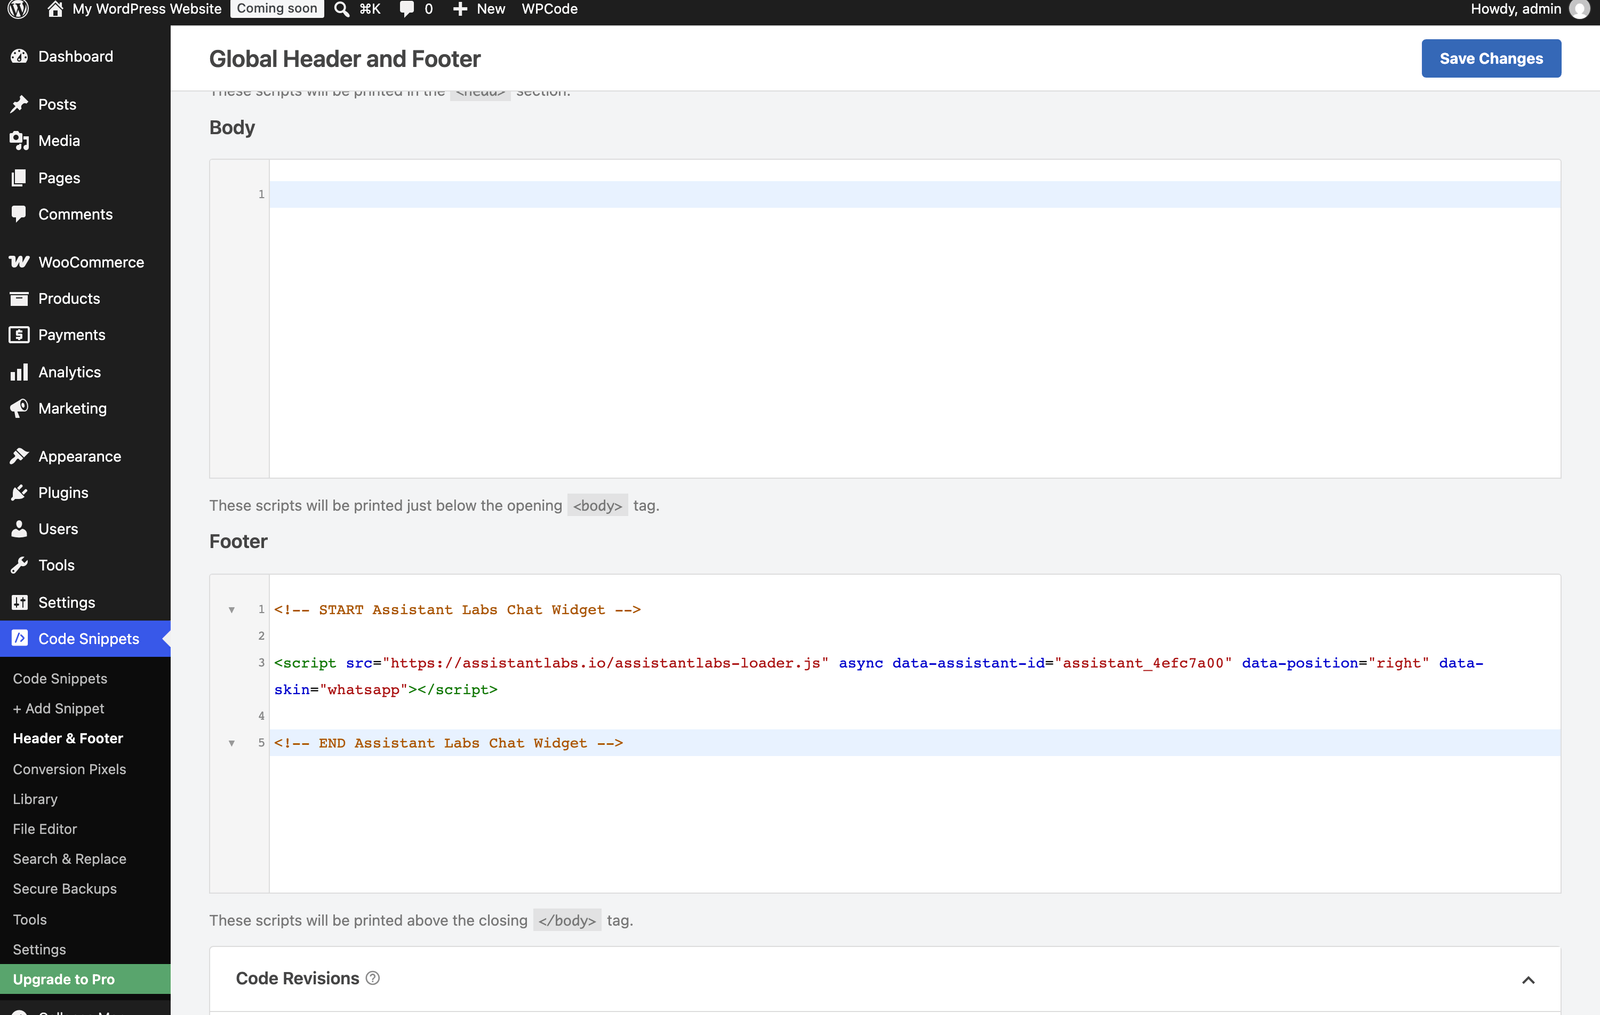Open search via the magnifier icon
Viewport: 1600px width, 1015px height.
coord(342,9)
